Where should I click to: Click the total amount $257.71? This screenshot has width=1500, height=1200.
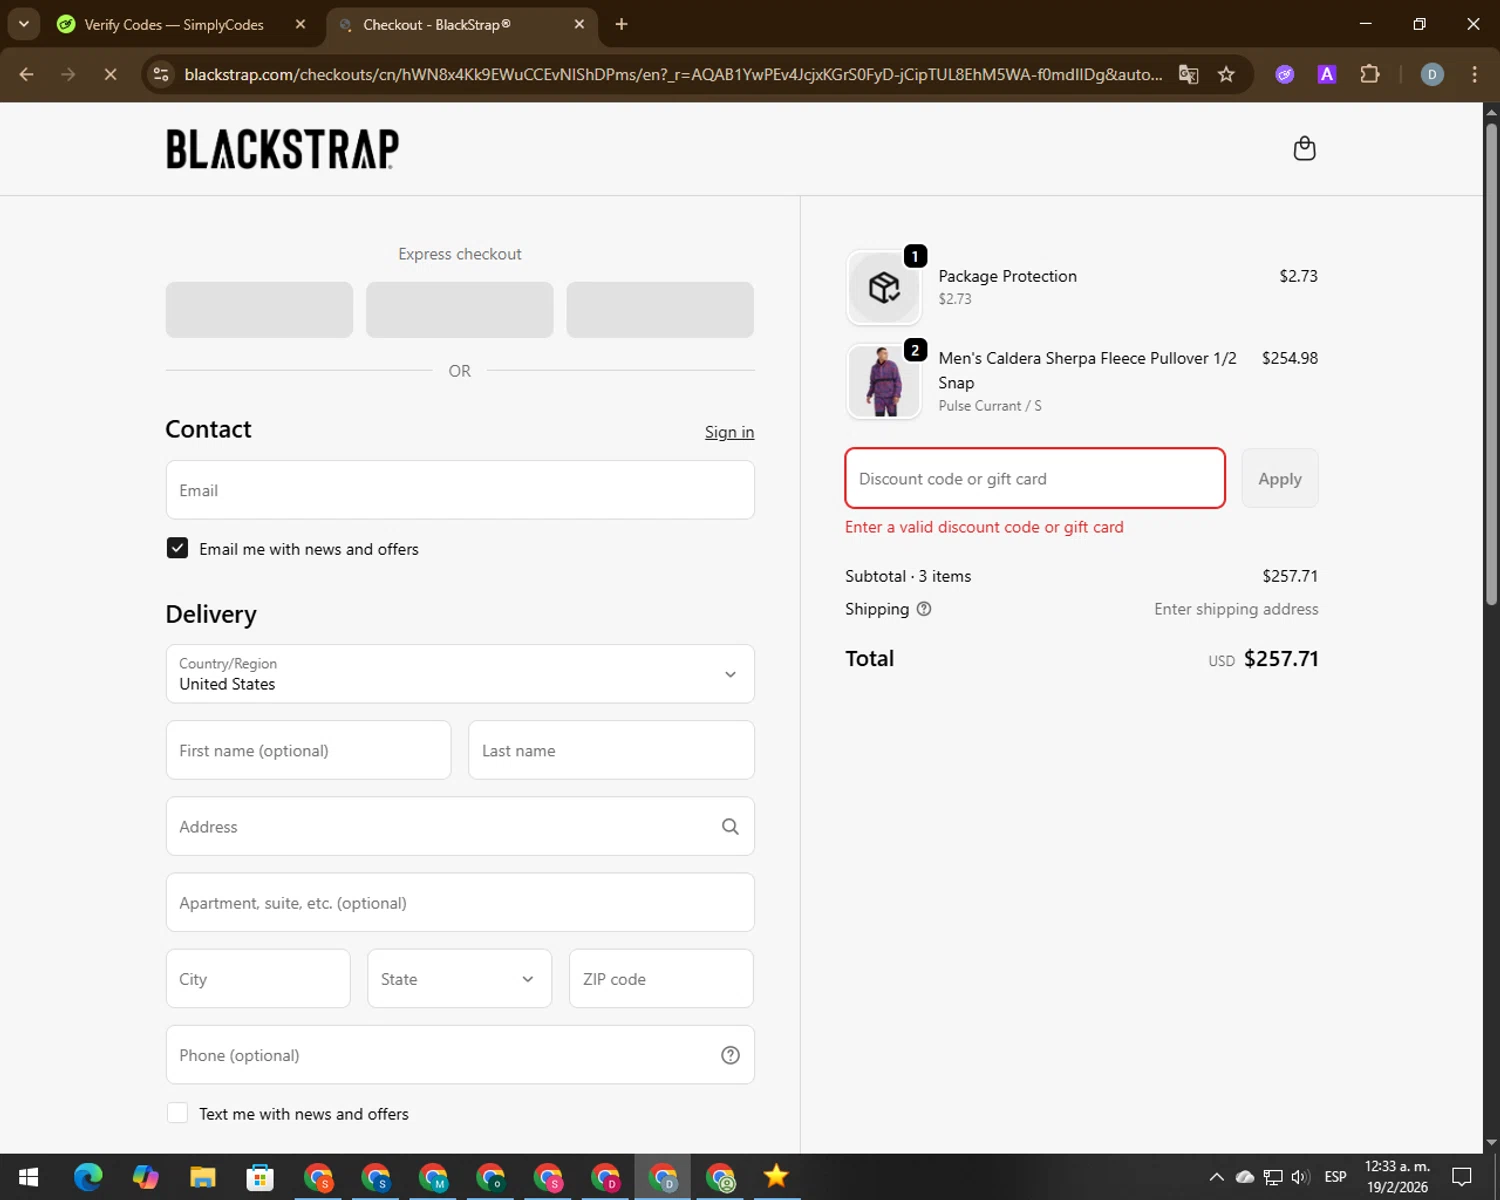point(1281,659)
